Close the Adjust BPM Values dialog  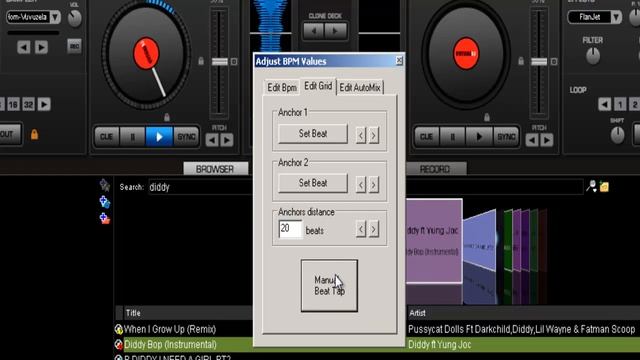point(399,61)
